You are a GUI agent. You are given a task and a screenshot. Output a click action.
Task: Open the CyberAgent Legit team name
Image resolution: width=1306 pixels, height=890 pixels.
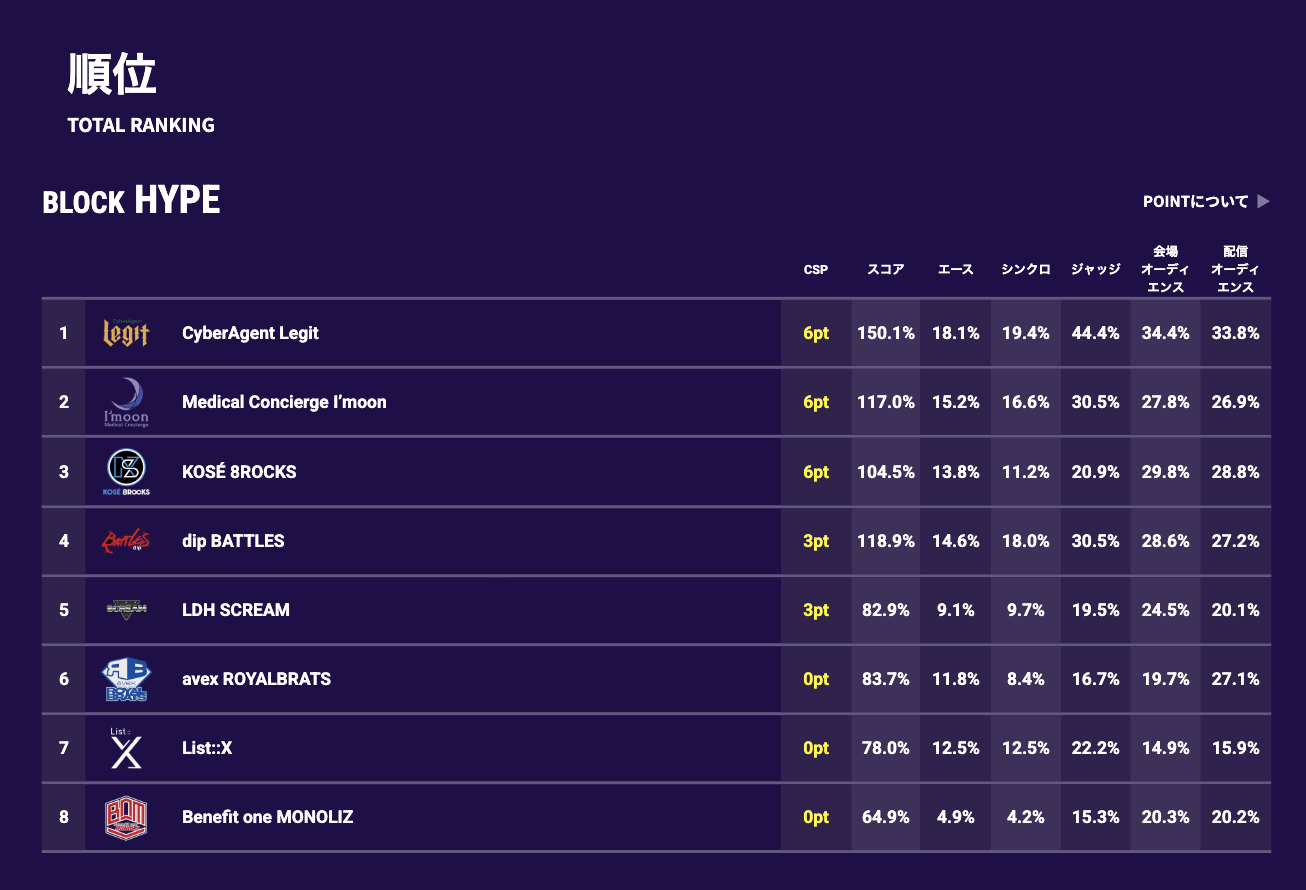coord(250,333)
